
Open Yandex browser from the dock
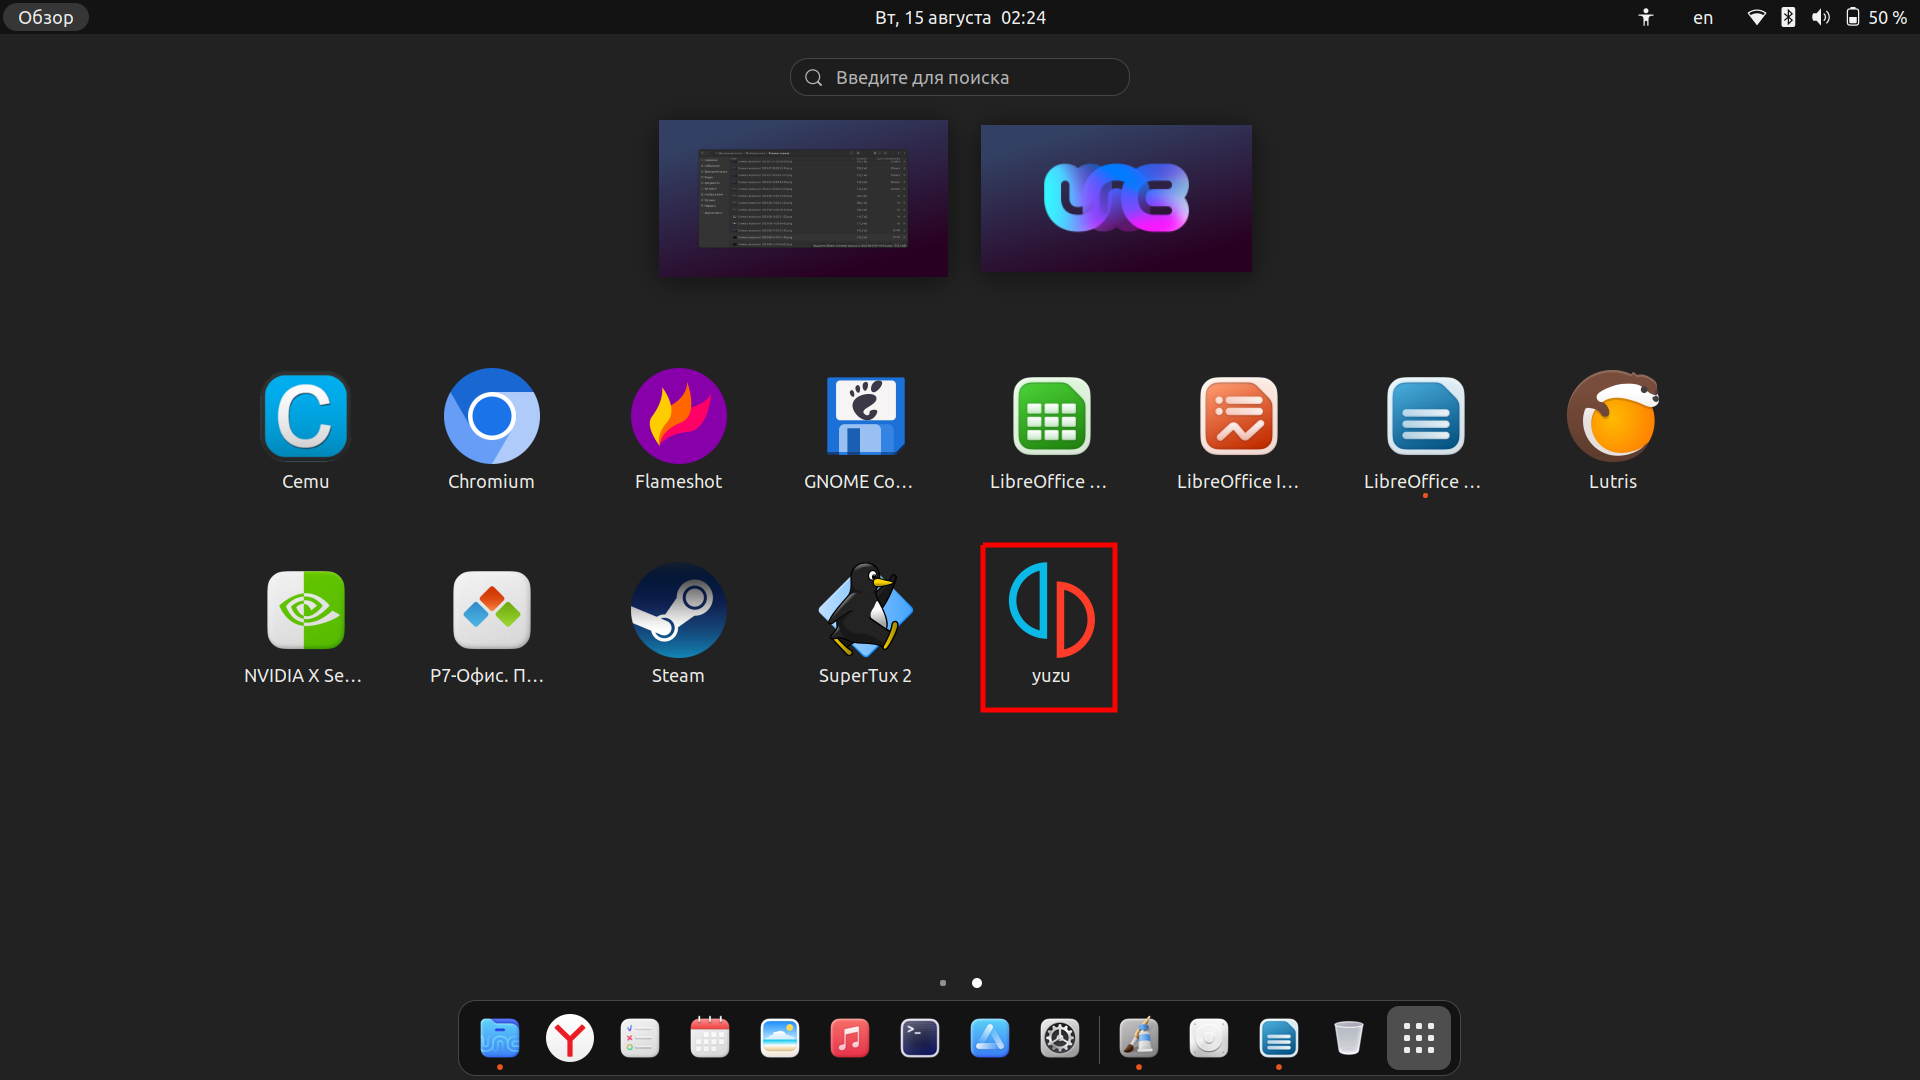(x=570, y=1038)
